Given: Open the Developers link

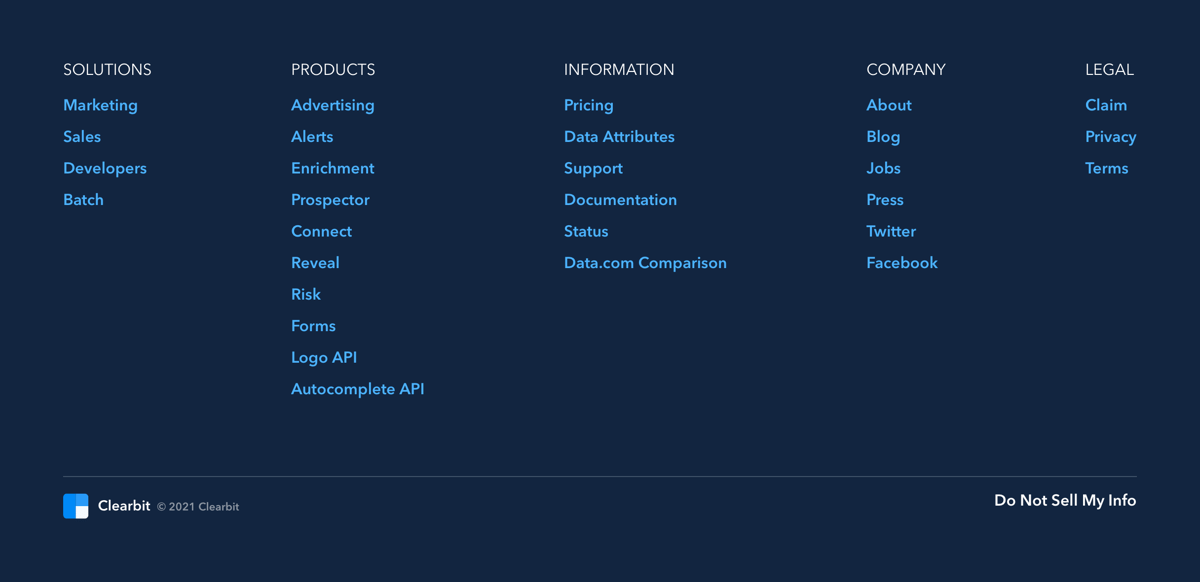Looking at the screenshot, I should pyautogui.click(x=105, y=168).
